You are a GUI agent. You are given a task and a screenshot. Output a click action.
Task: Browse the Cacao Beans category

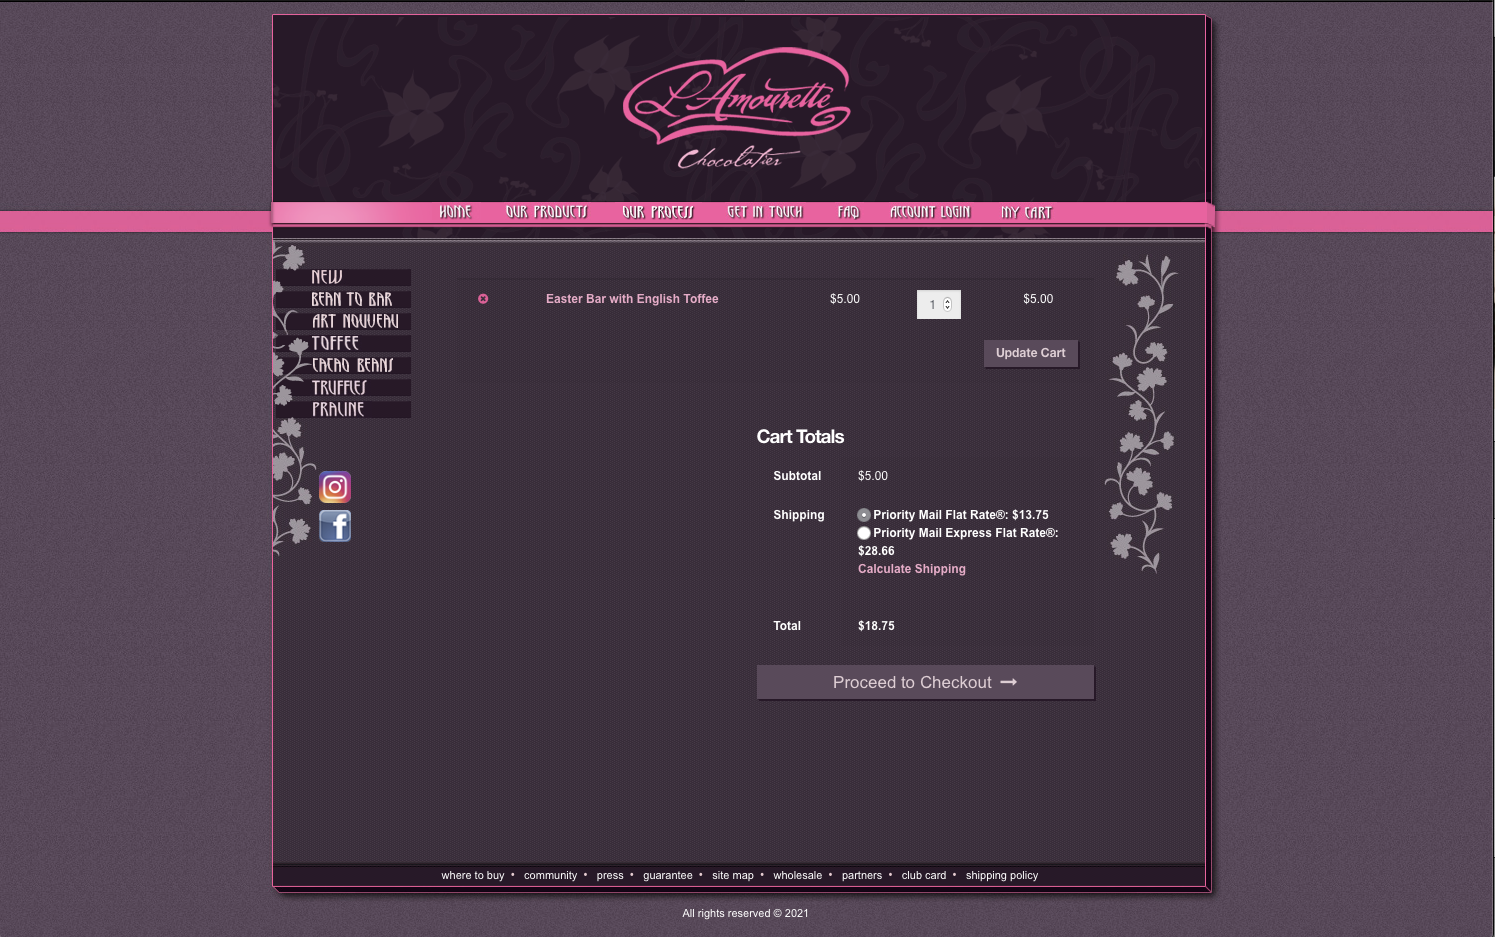(344, 365)
